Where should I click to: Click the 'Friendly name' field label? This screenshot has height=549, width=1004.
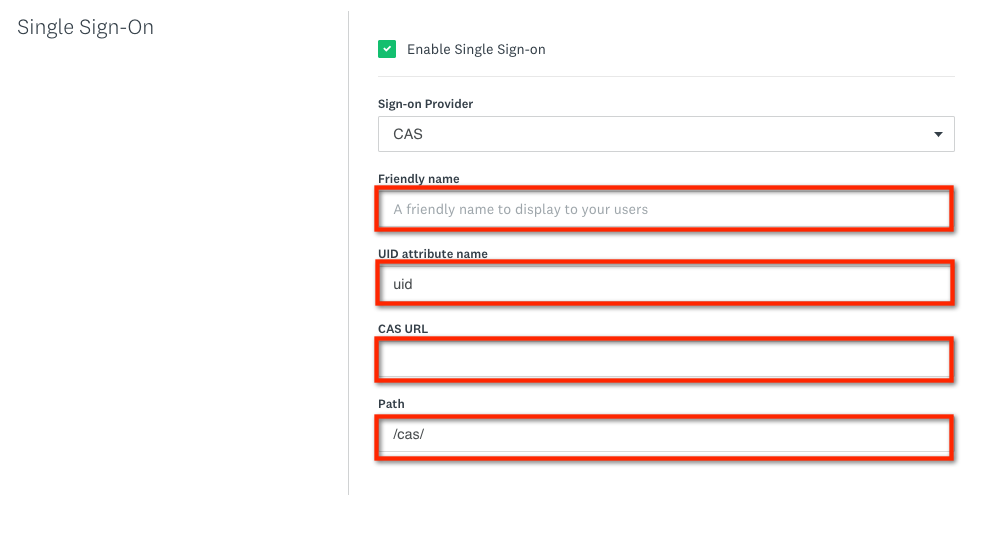[x=418, y=179]
